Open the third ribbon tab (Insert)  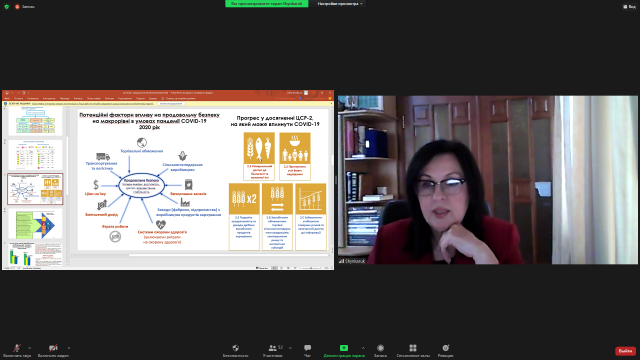pos(33,98)
